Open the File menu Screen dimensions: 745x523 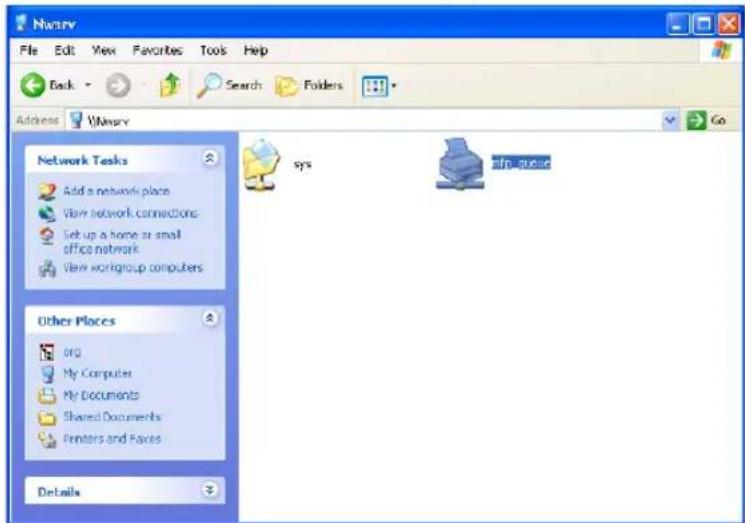[29, 50]
